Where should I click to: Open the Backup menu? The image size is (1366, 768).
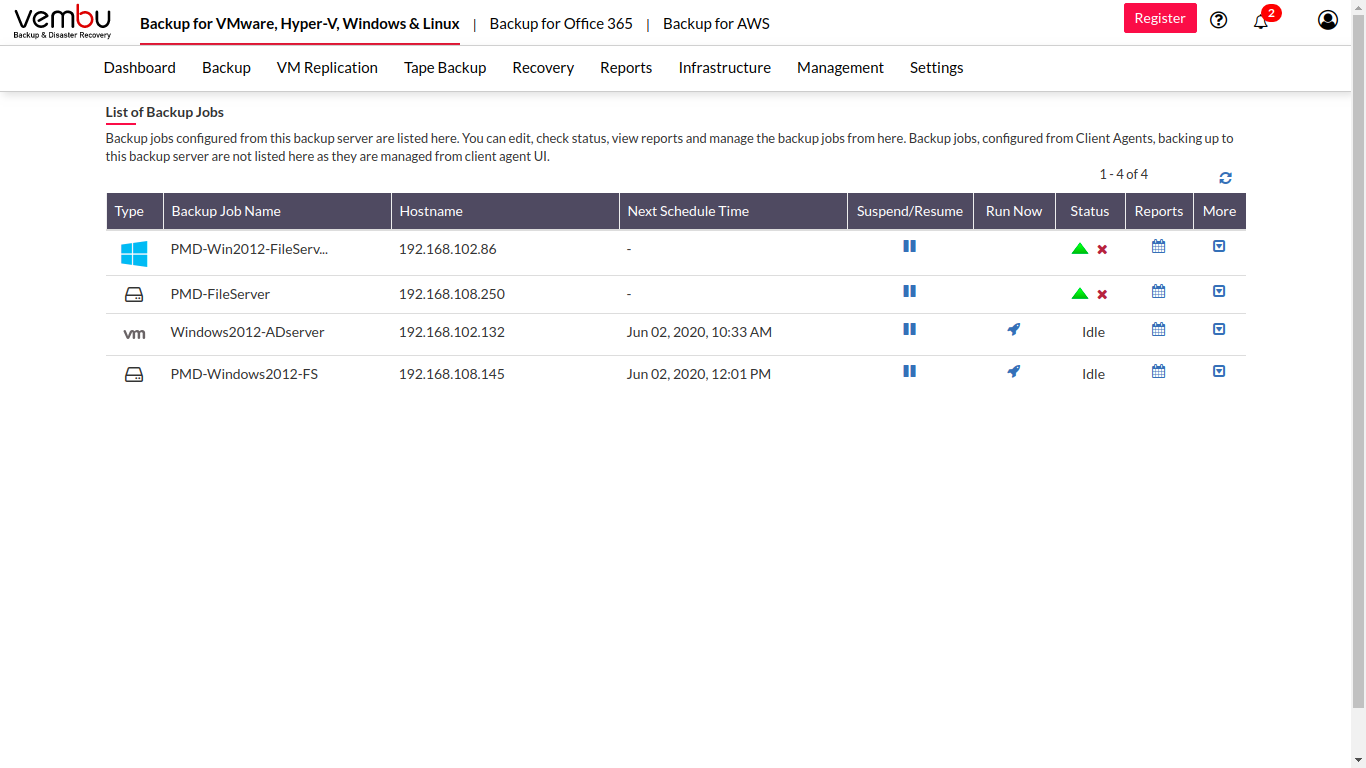pos(226,68)
